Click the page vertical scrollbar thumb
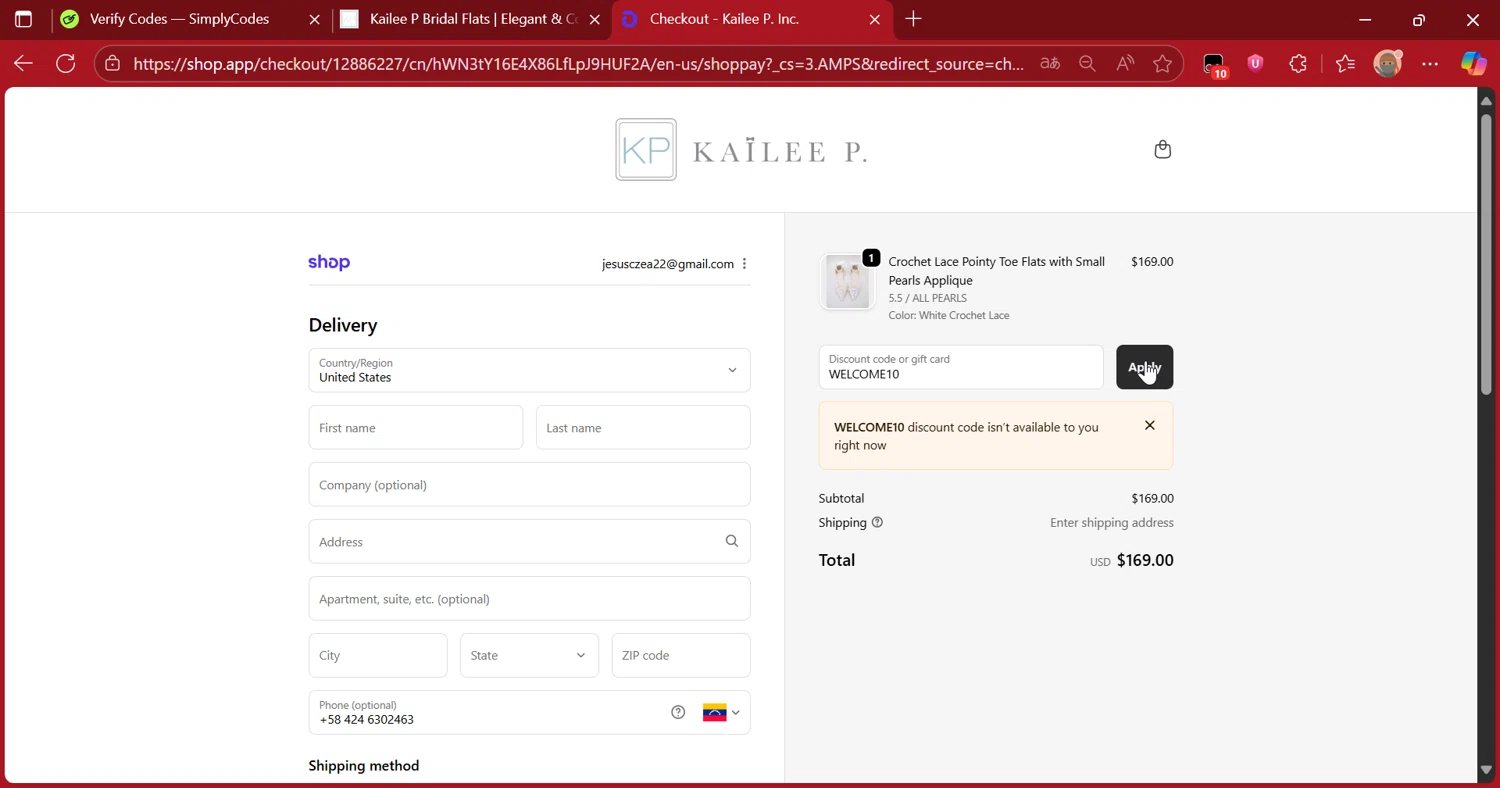The height and width of the screenshot is (788, 1500). 1485,255
